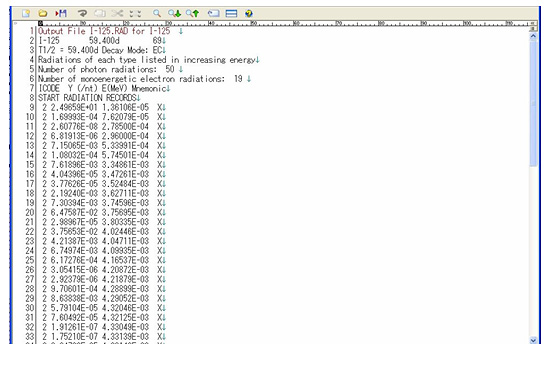
Task: Find next using magnifier with down arrow
Action: click(x=174, y=13)
